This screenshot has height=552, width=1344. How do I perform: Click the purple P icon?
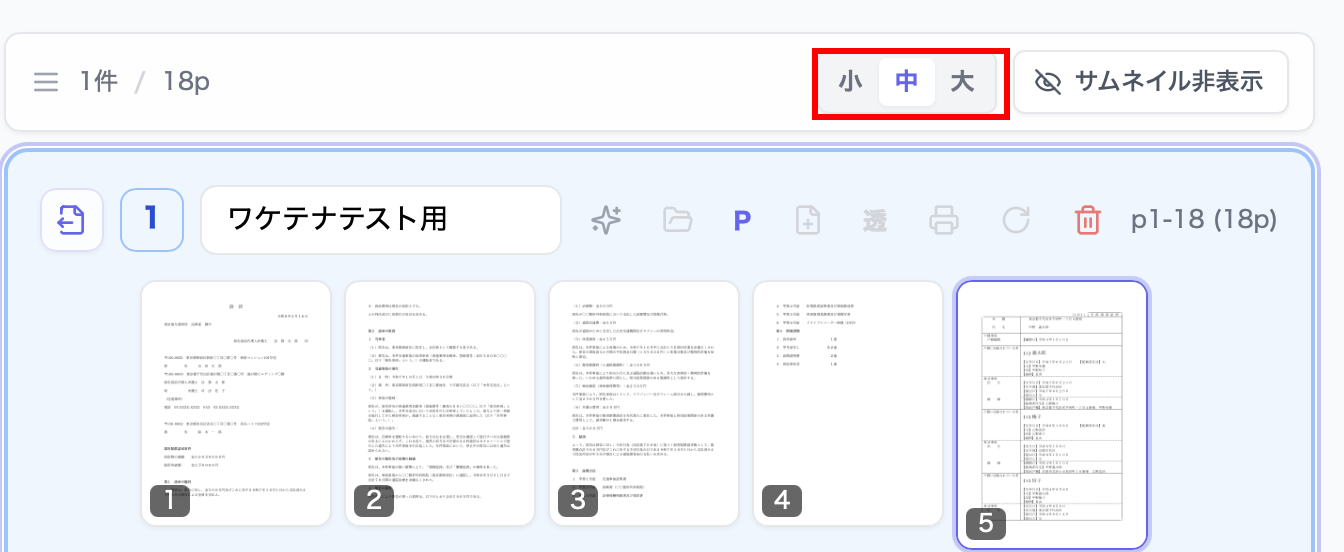pyautogui.click(x=743, y=220)
